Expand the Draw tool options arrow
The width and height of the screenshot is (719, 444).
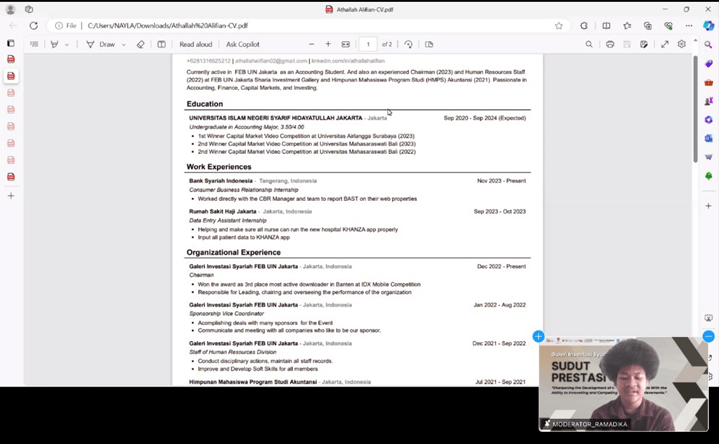pos(122,44)
